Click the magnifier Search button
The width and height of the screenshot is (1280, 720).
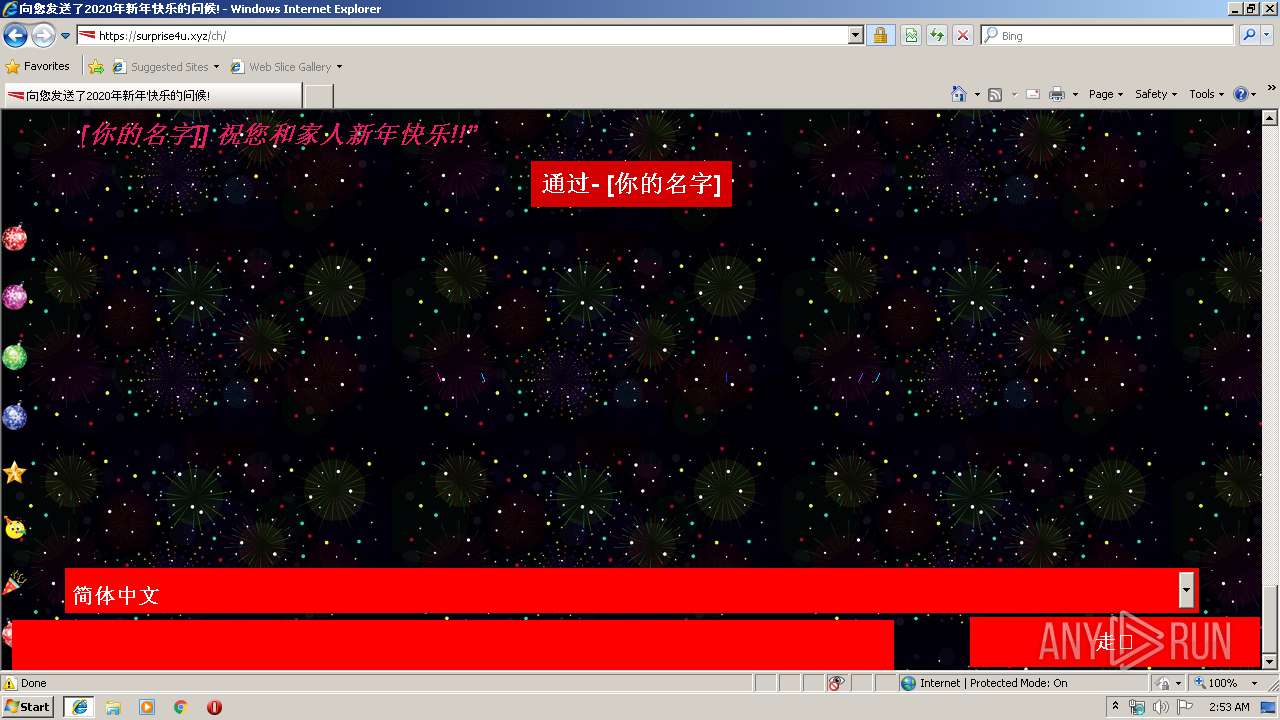click(x=1249, y=36)
